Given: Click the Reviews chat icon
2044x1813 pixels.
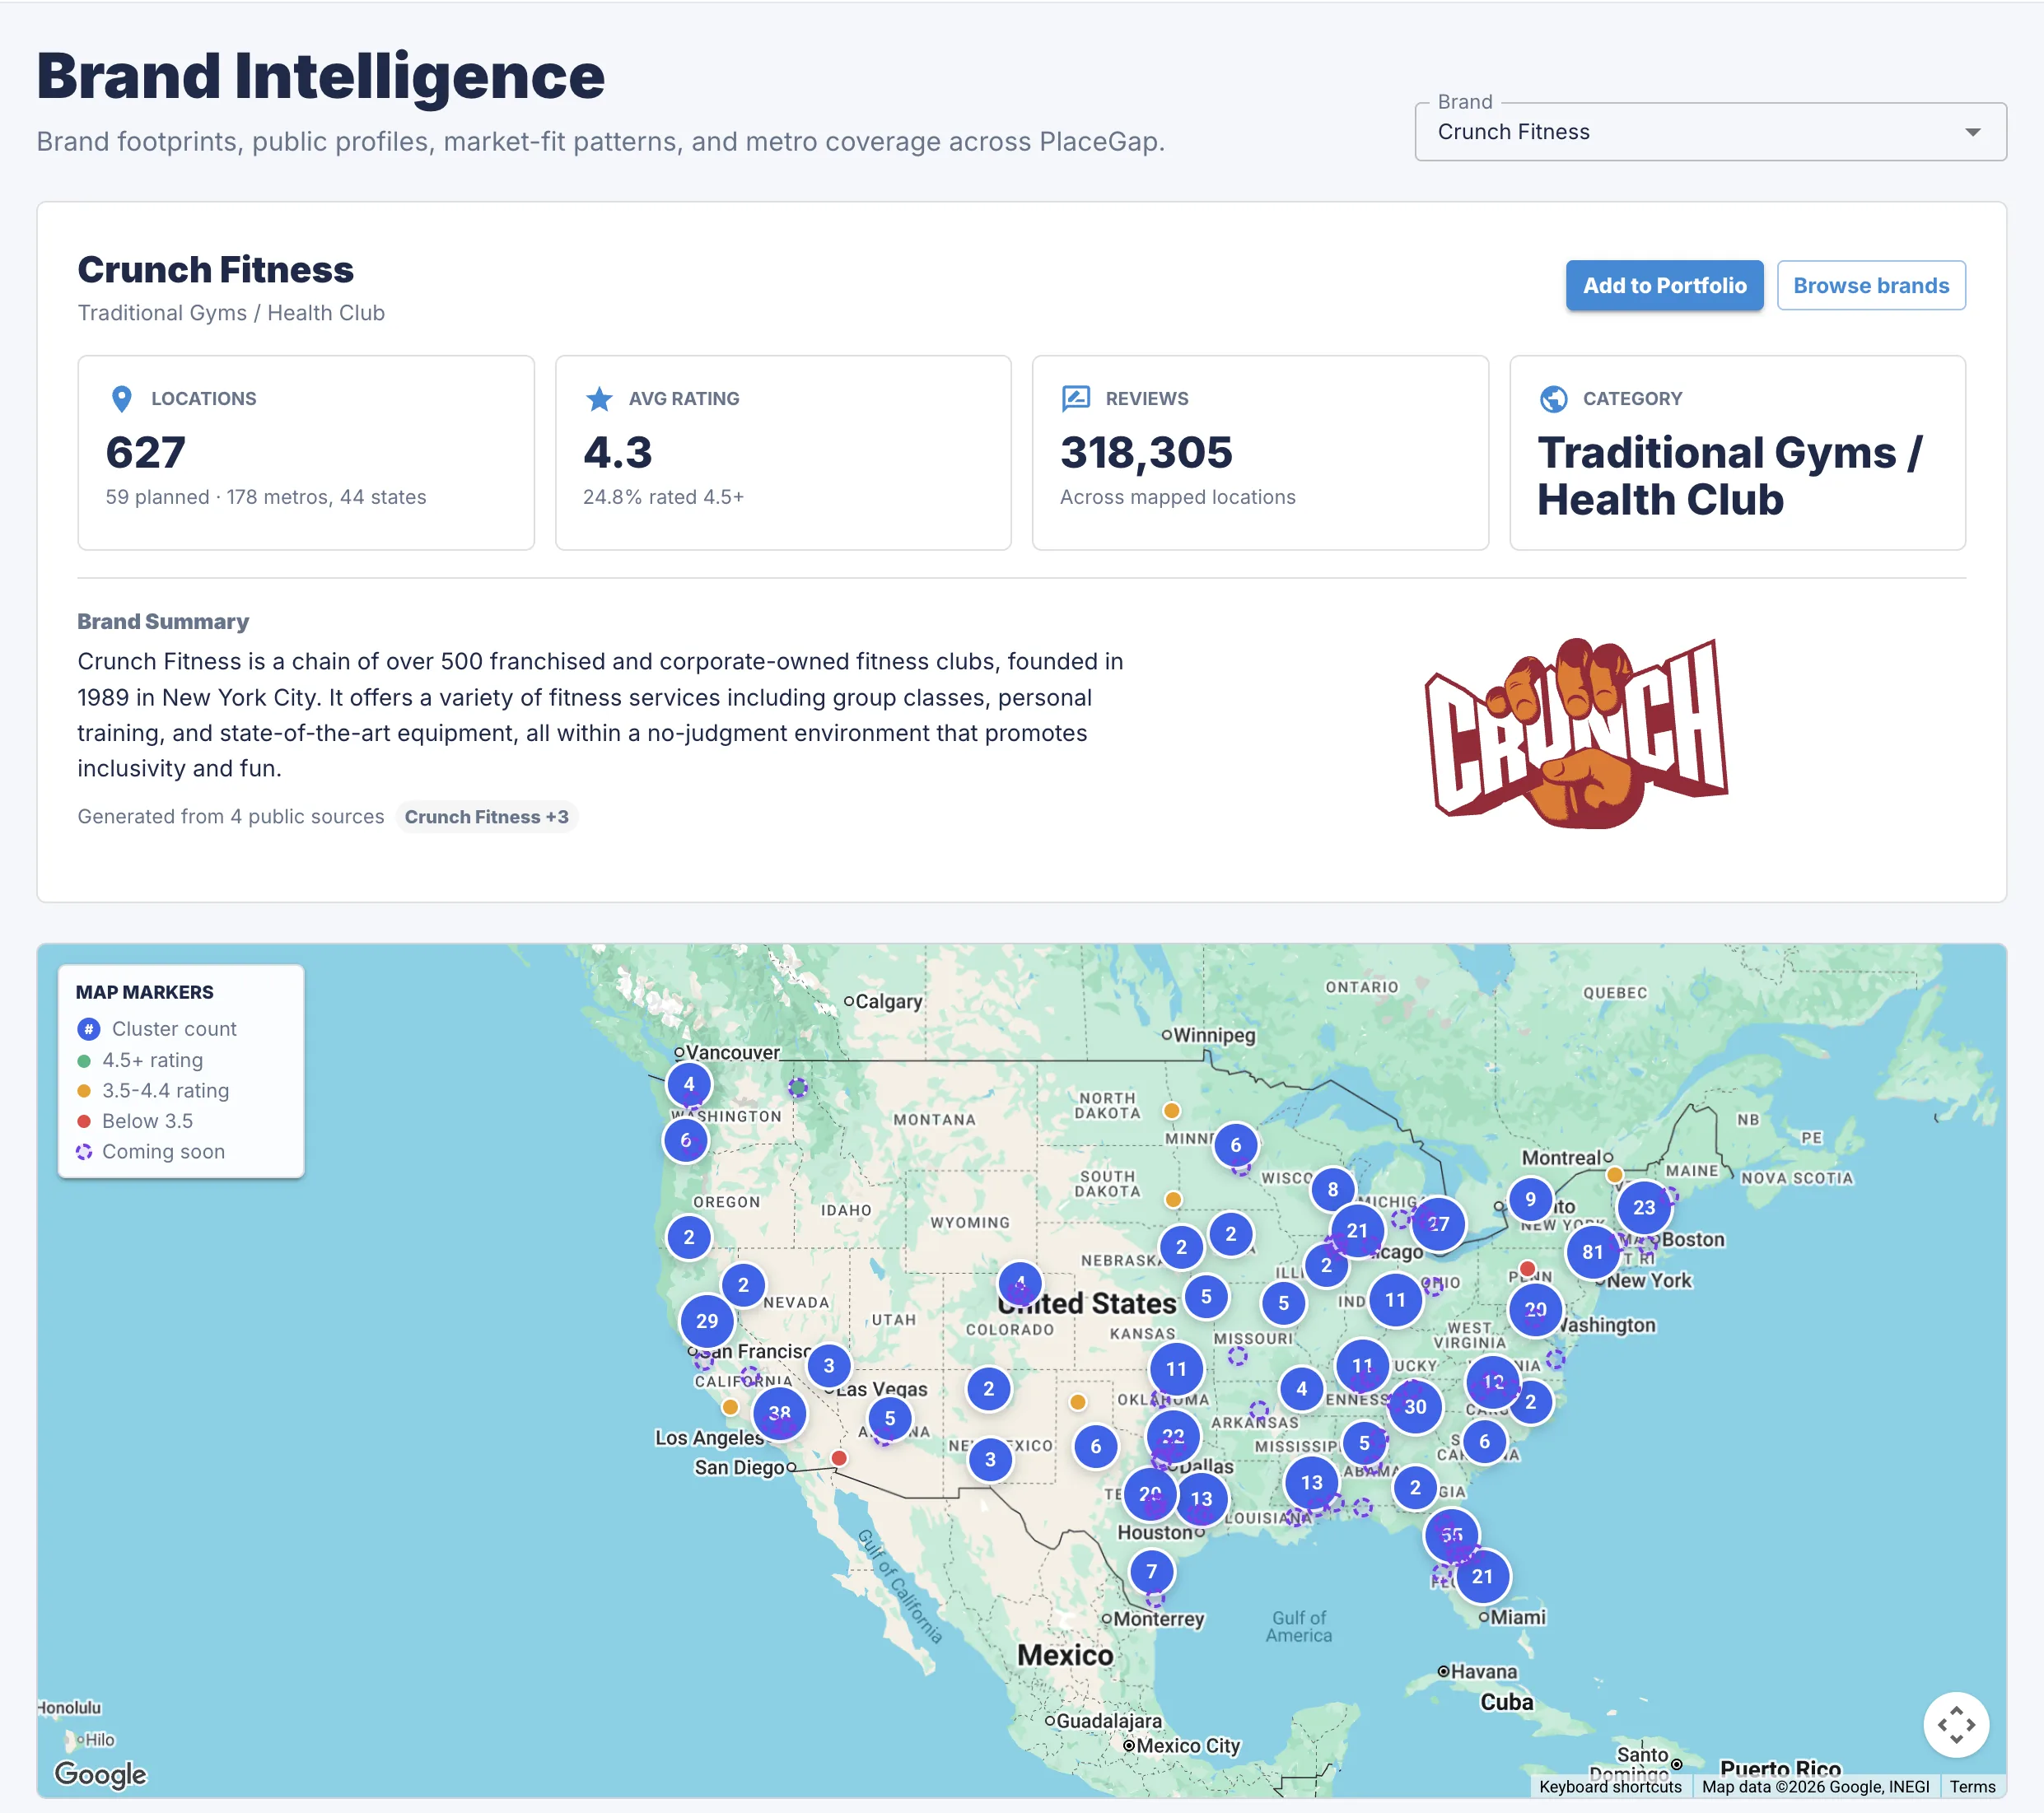Looking at the screenshot, I should pyautogui.click(x=1076, y=399).
